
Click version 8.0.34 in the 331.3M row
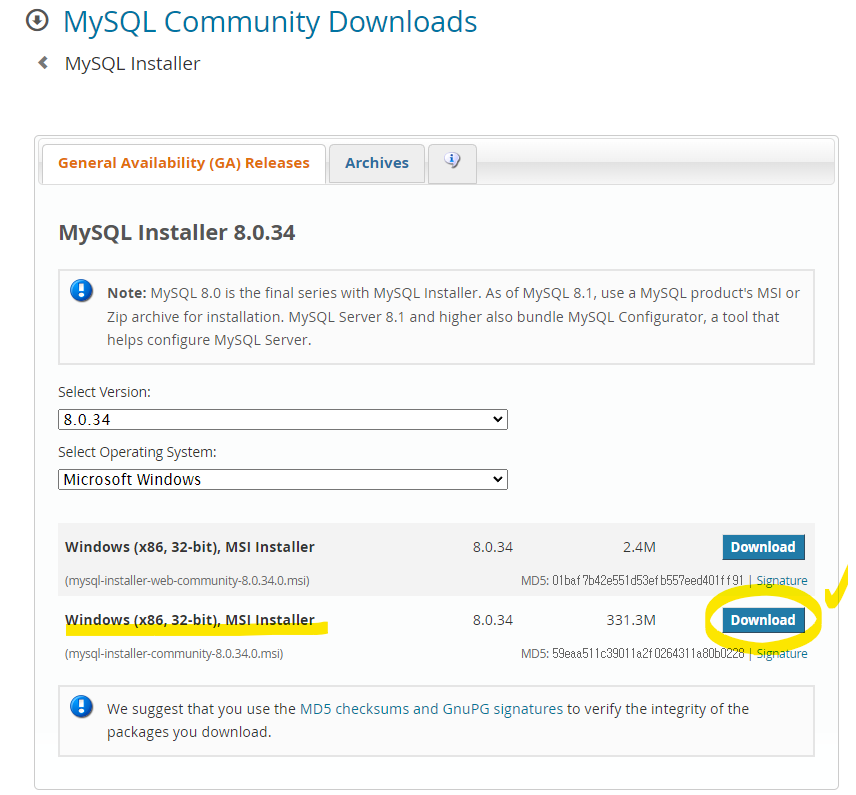click(493, 620)
